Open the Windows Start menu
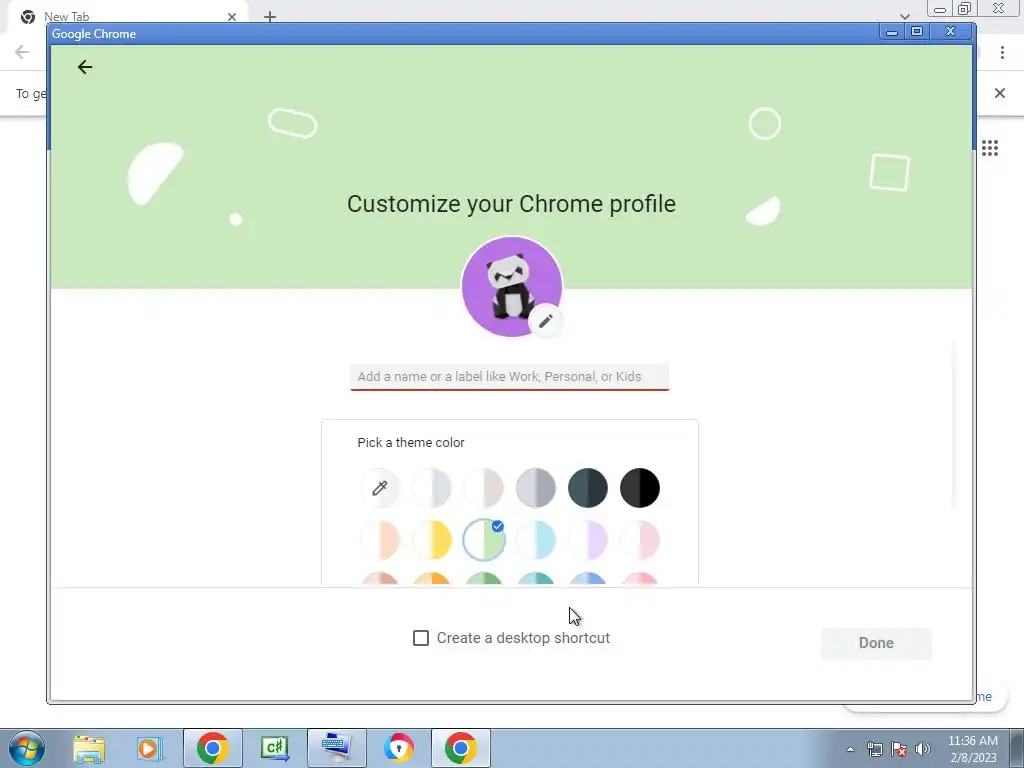 pyautogui.click(x=27, y=748)
